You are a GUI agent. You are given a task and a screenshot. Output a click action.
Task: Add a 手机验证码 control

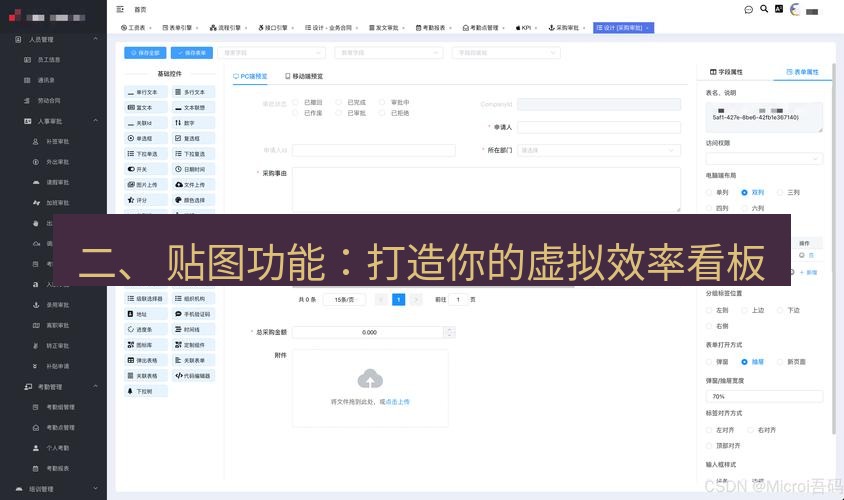[193, 314]
